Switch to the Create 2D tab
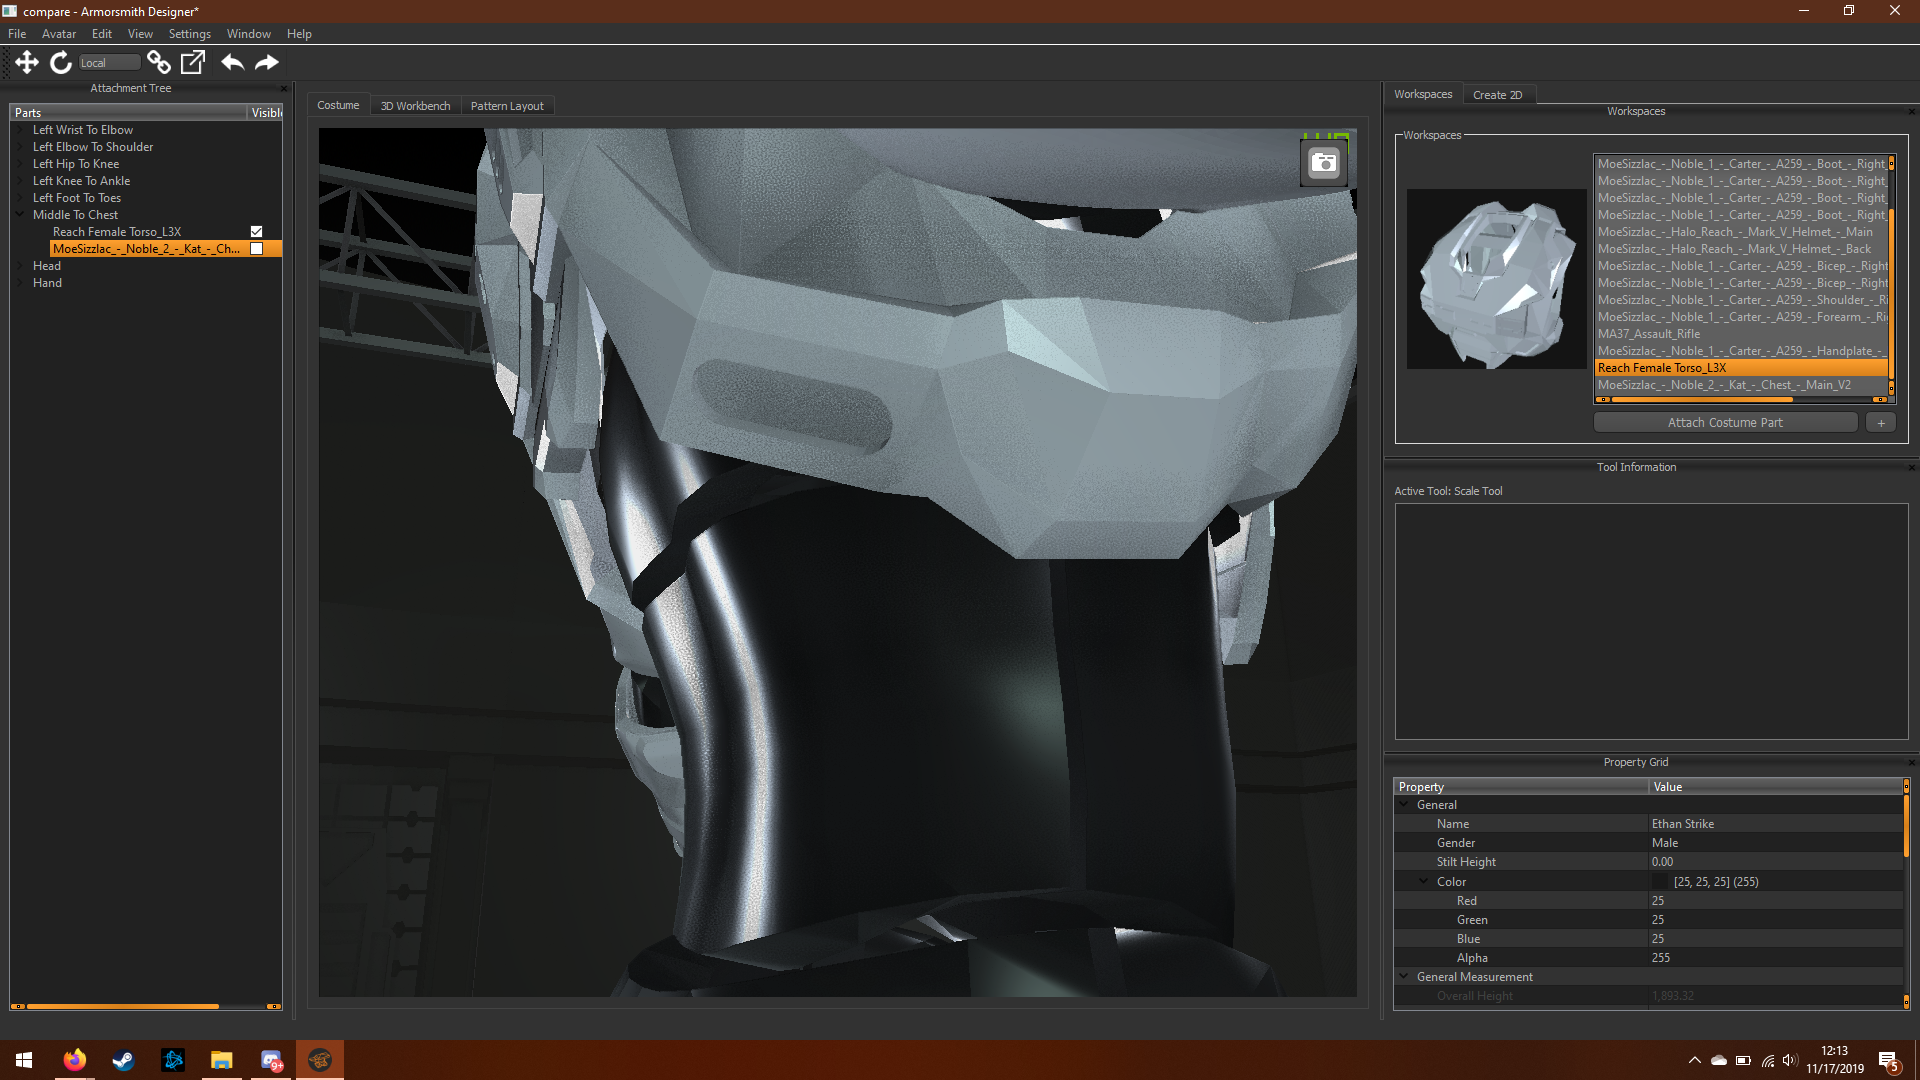Screen dimensions: 1920x1080 click(1497, 95)
